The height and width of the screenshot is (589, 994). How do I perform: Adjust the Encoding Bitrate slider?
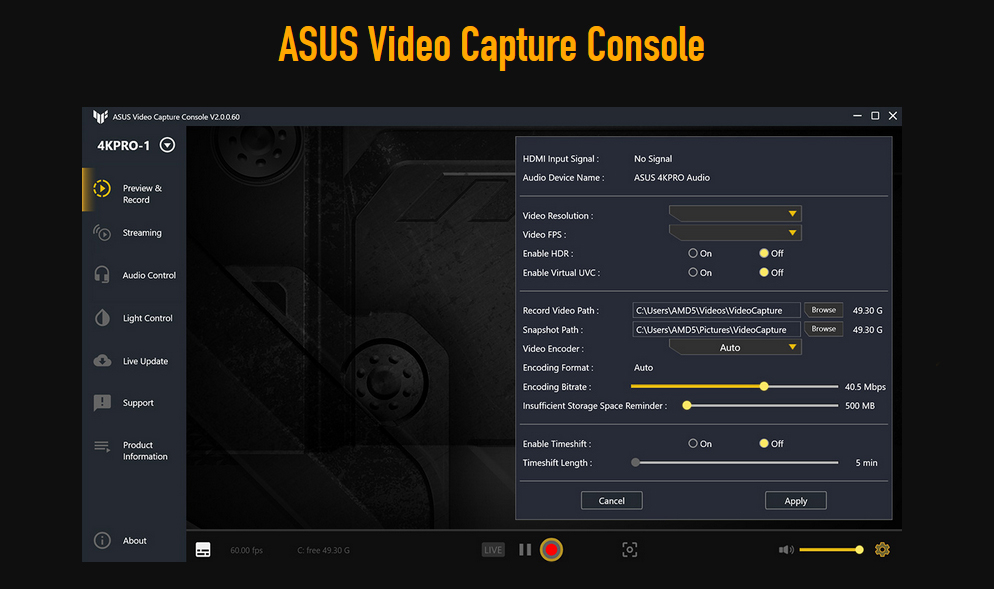pos(764,386)
